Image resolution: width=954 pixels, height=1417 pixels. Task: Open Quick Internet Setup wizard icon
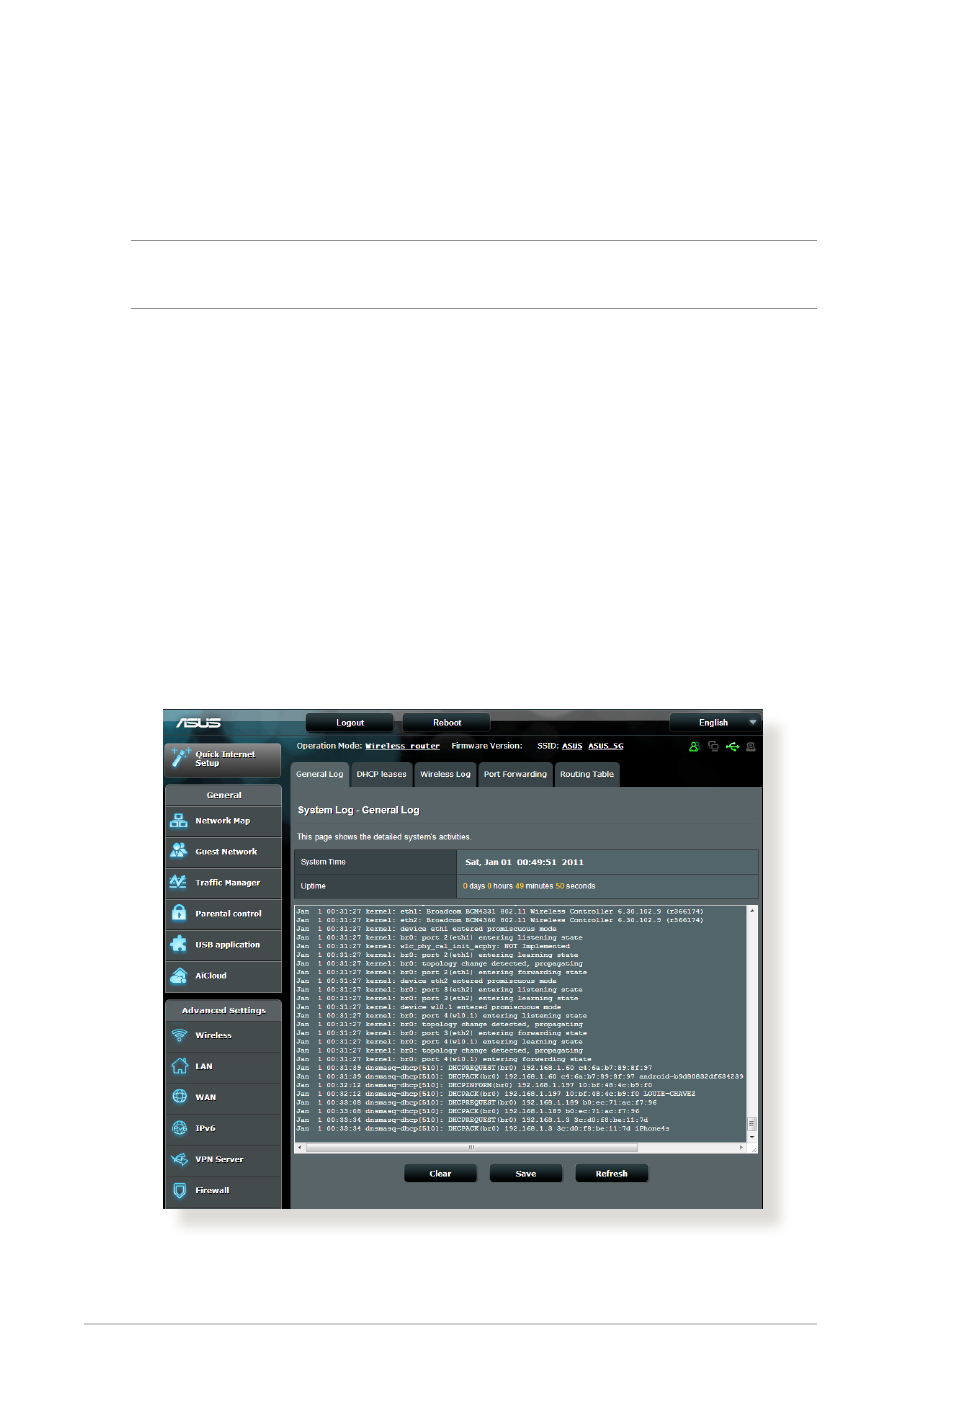pos(180,757)
